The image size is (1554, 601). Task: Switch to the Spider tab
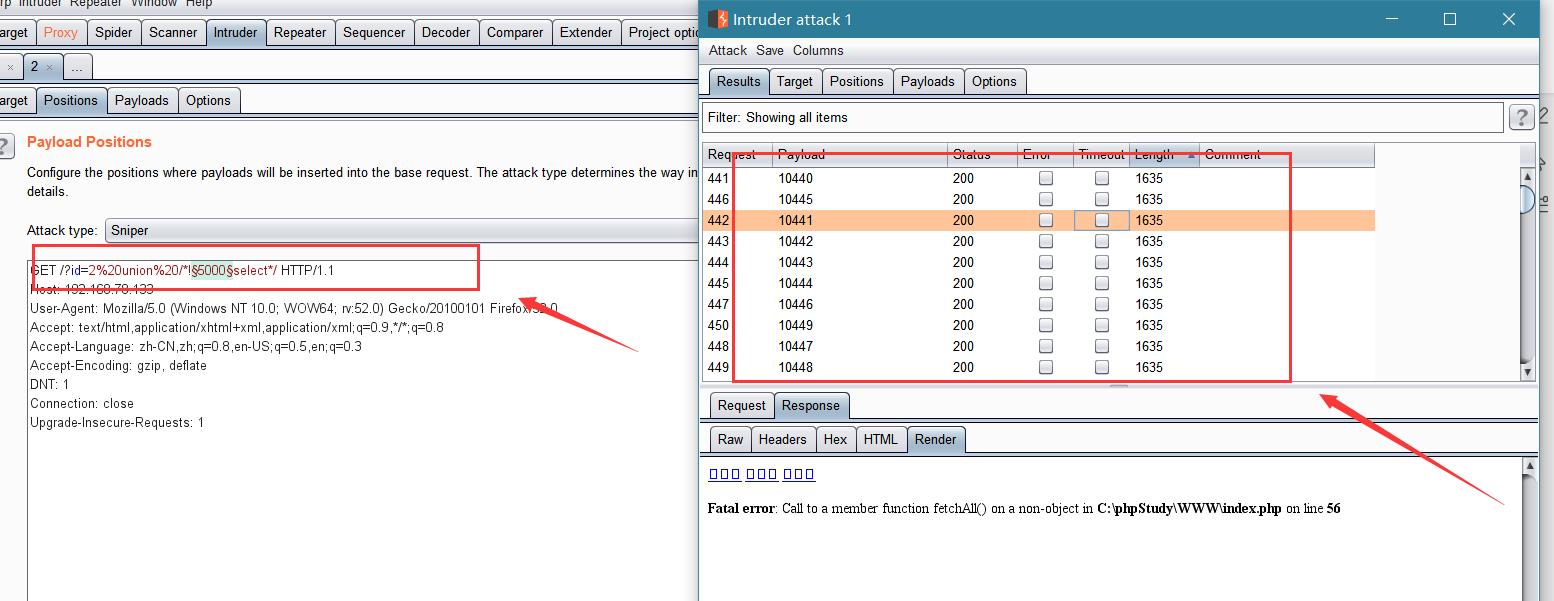point(113,32)
